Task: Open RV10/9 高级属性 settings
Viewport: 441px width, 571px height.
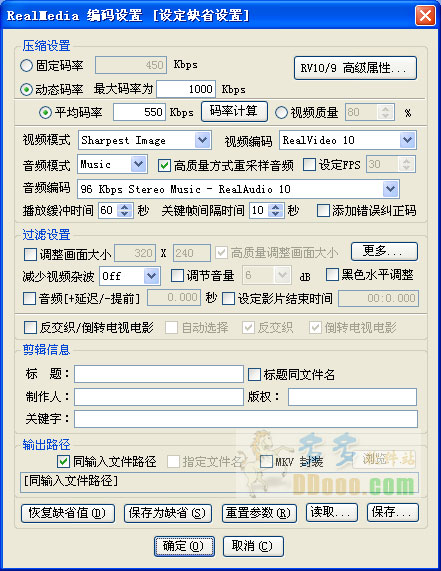Action: (355, 68)
